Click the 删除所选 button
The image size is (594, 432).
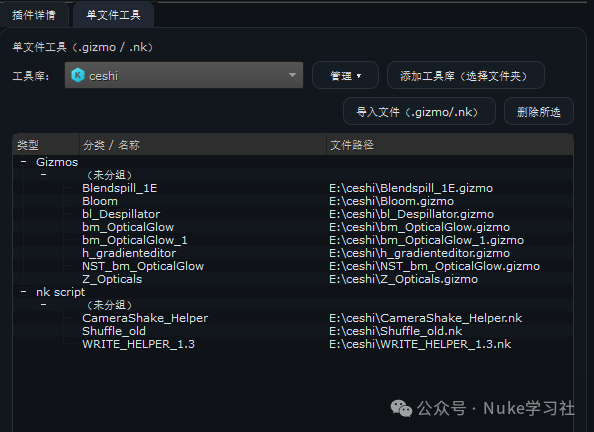pos(539,112)
